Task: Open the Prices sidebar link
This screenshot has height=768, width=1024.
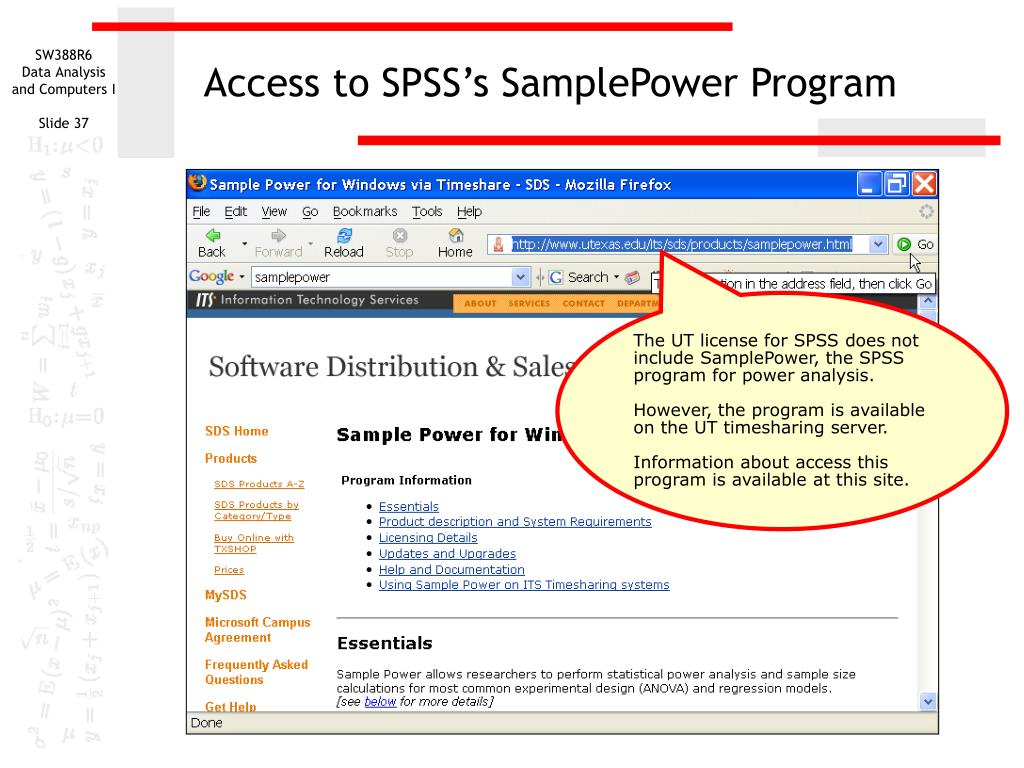Action: [x=229, y=570]
